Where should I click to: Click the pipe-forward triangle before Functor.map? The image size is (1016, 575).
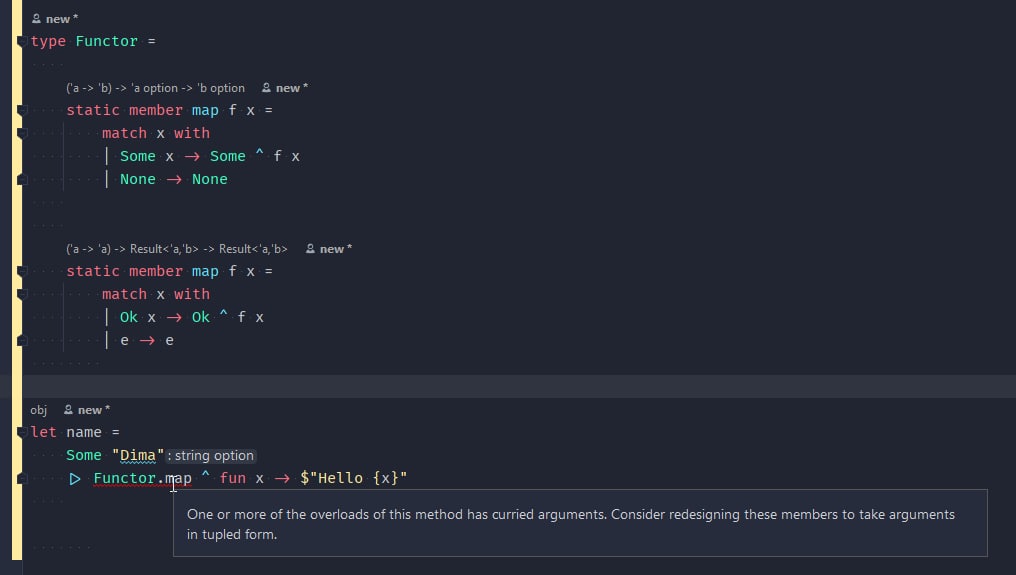(75, 478)
